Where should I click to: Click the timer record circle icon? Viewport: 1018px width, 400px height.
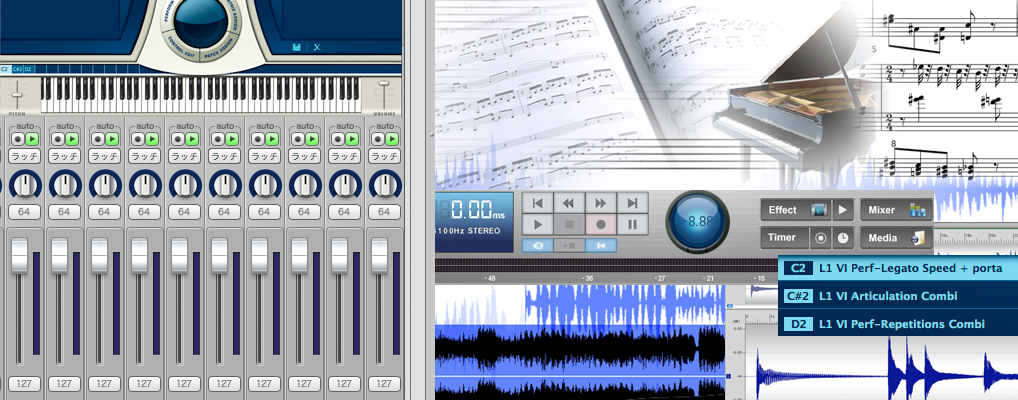821,238
